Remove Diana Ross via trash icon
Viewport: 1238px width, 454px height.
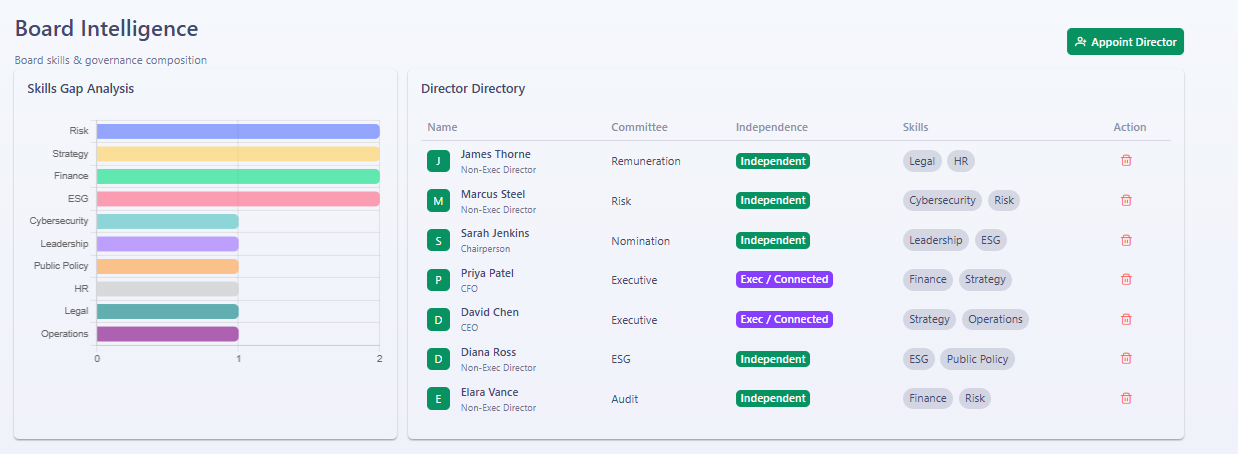tap(1126, 358)
